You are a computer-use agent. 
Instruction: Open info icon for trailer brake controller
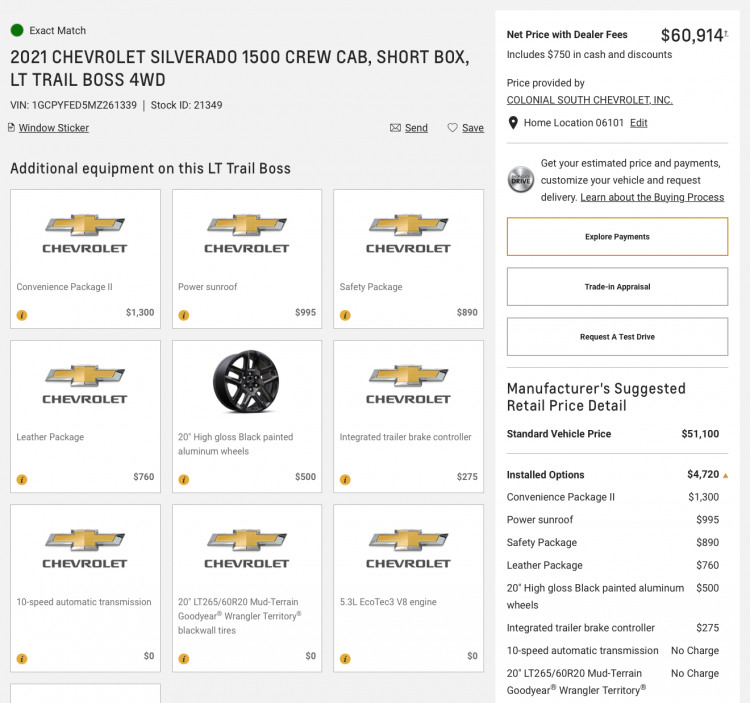point(345,479)
